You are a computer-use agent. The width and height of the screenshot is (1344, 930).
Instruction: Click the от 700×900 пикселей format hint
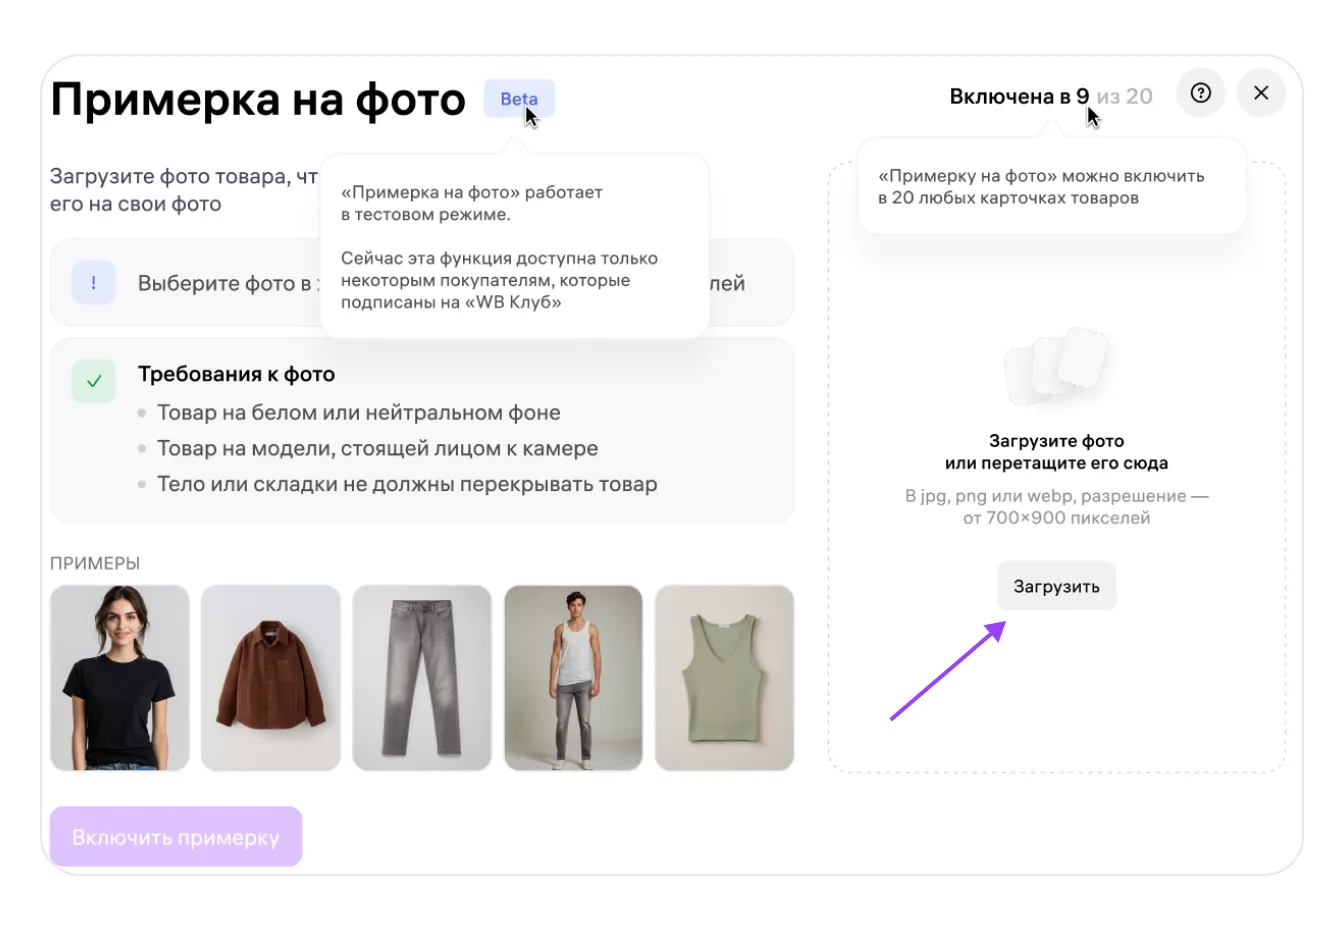click(x=1056, y=507)
